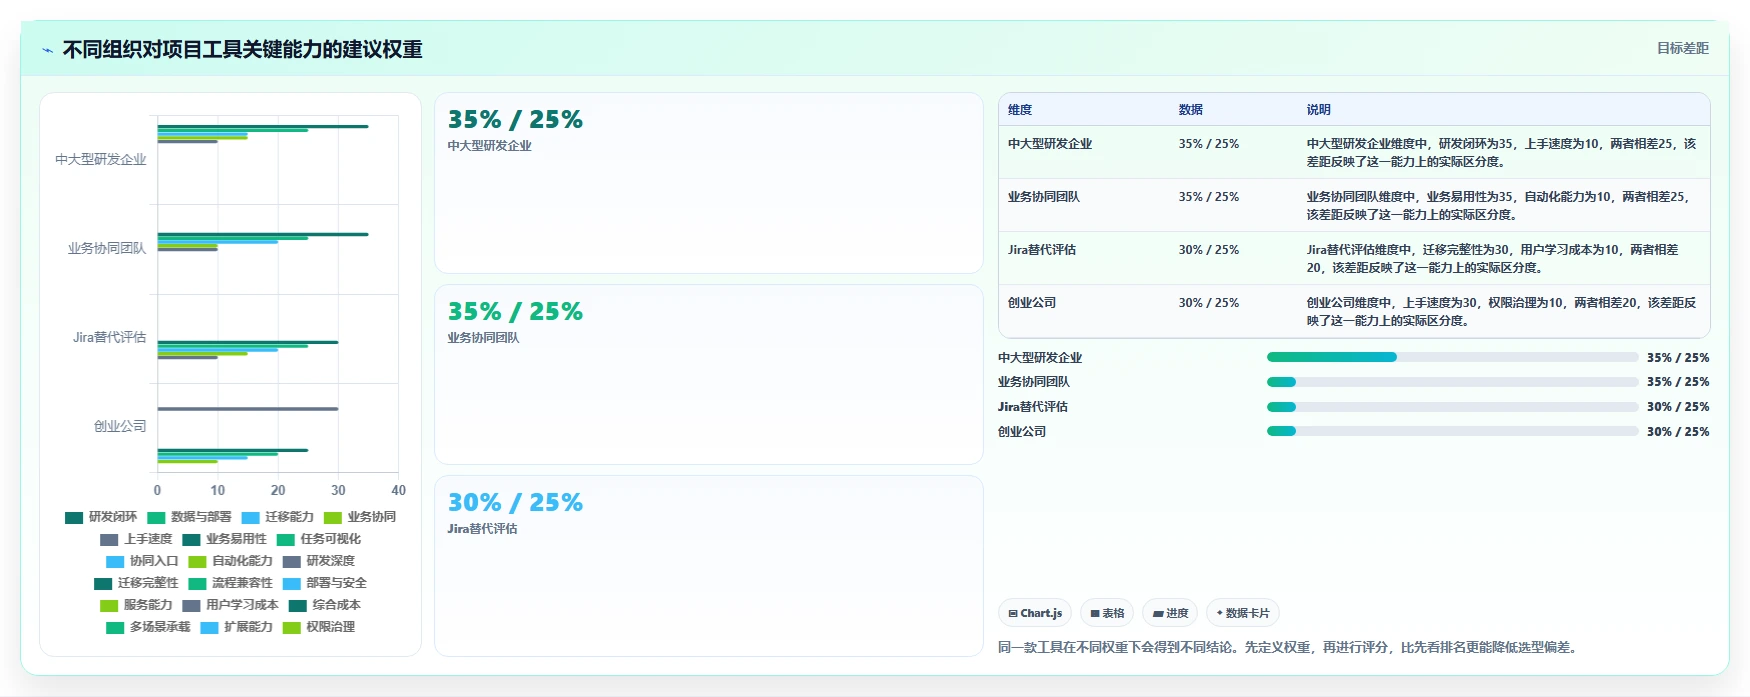This screenshot has height=697, width=1750.
Task: Click the icon beside the dashboard title
Action: 47,50
